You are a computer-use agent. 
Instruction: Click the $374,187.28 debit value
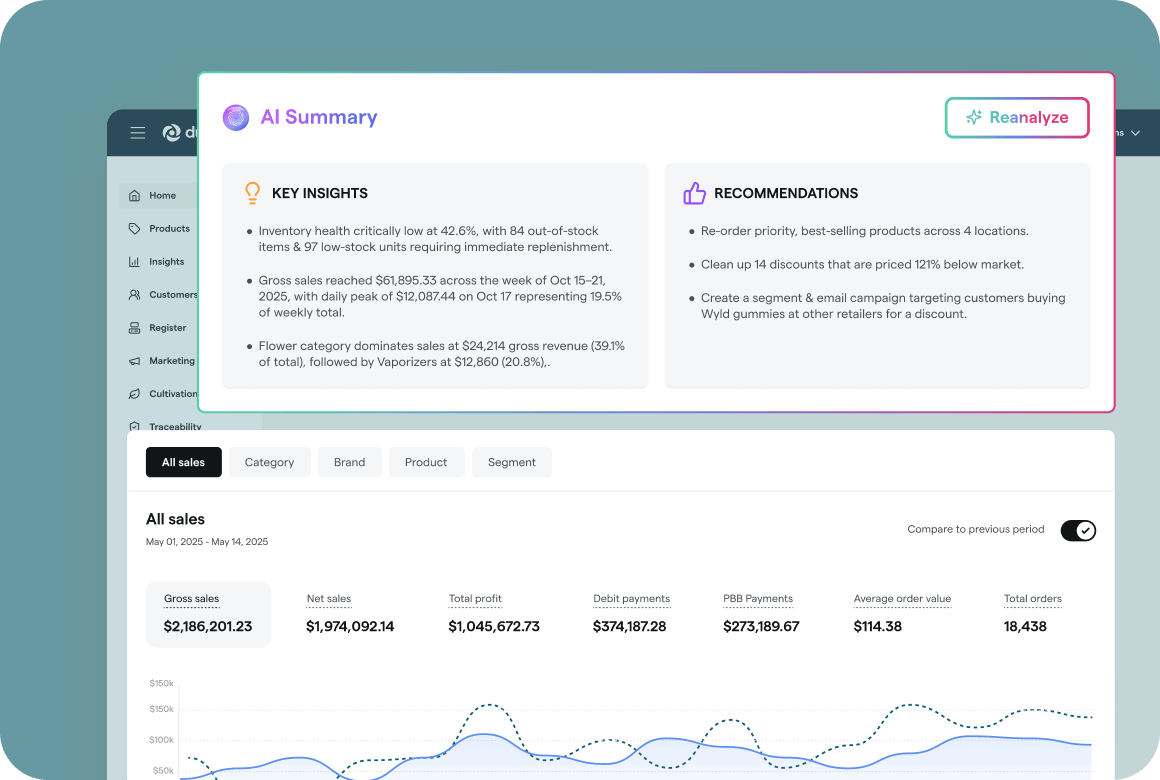630,627
